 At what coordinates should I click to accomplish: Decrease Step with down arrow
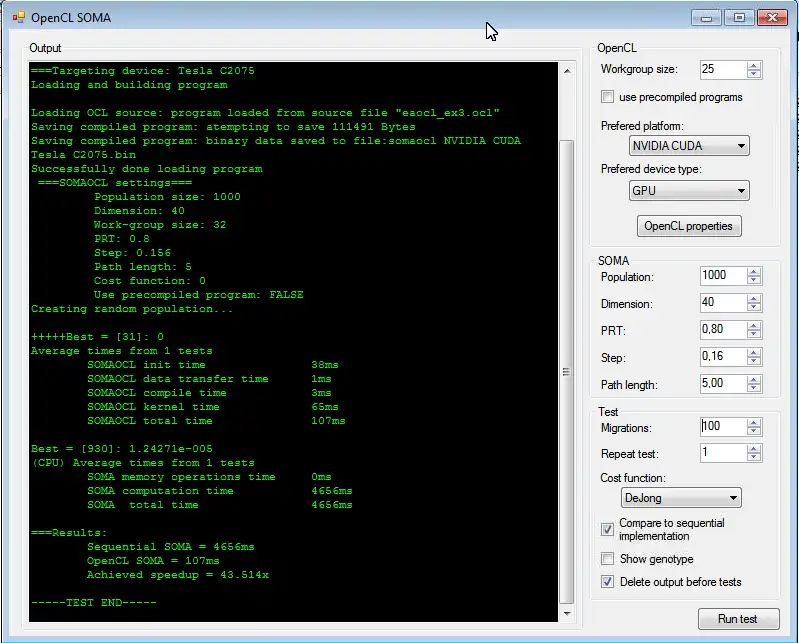pyautogui.click(x=754, y=361)
